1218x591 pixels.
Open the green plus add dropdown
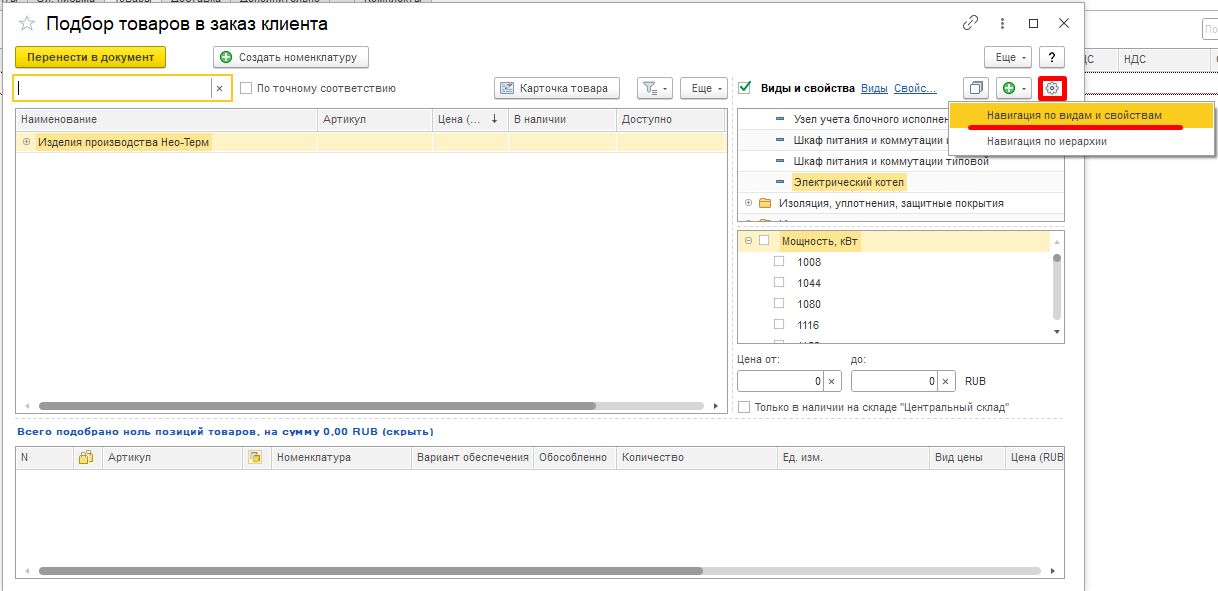click(1014, 88)
